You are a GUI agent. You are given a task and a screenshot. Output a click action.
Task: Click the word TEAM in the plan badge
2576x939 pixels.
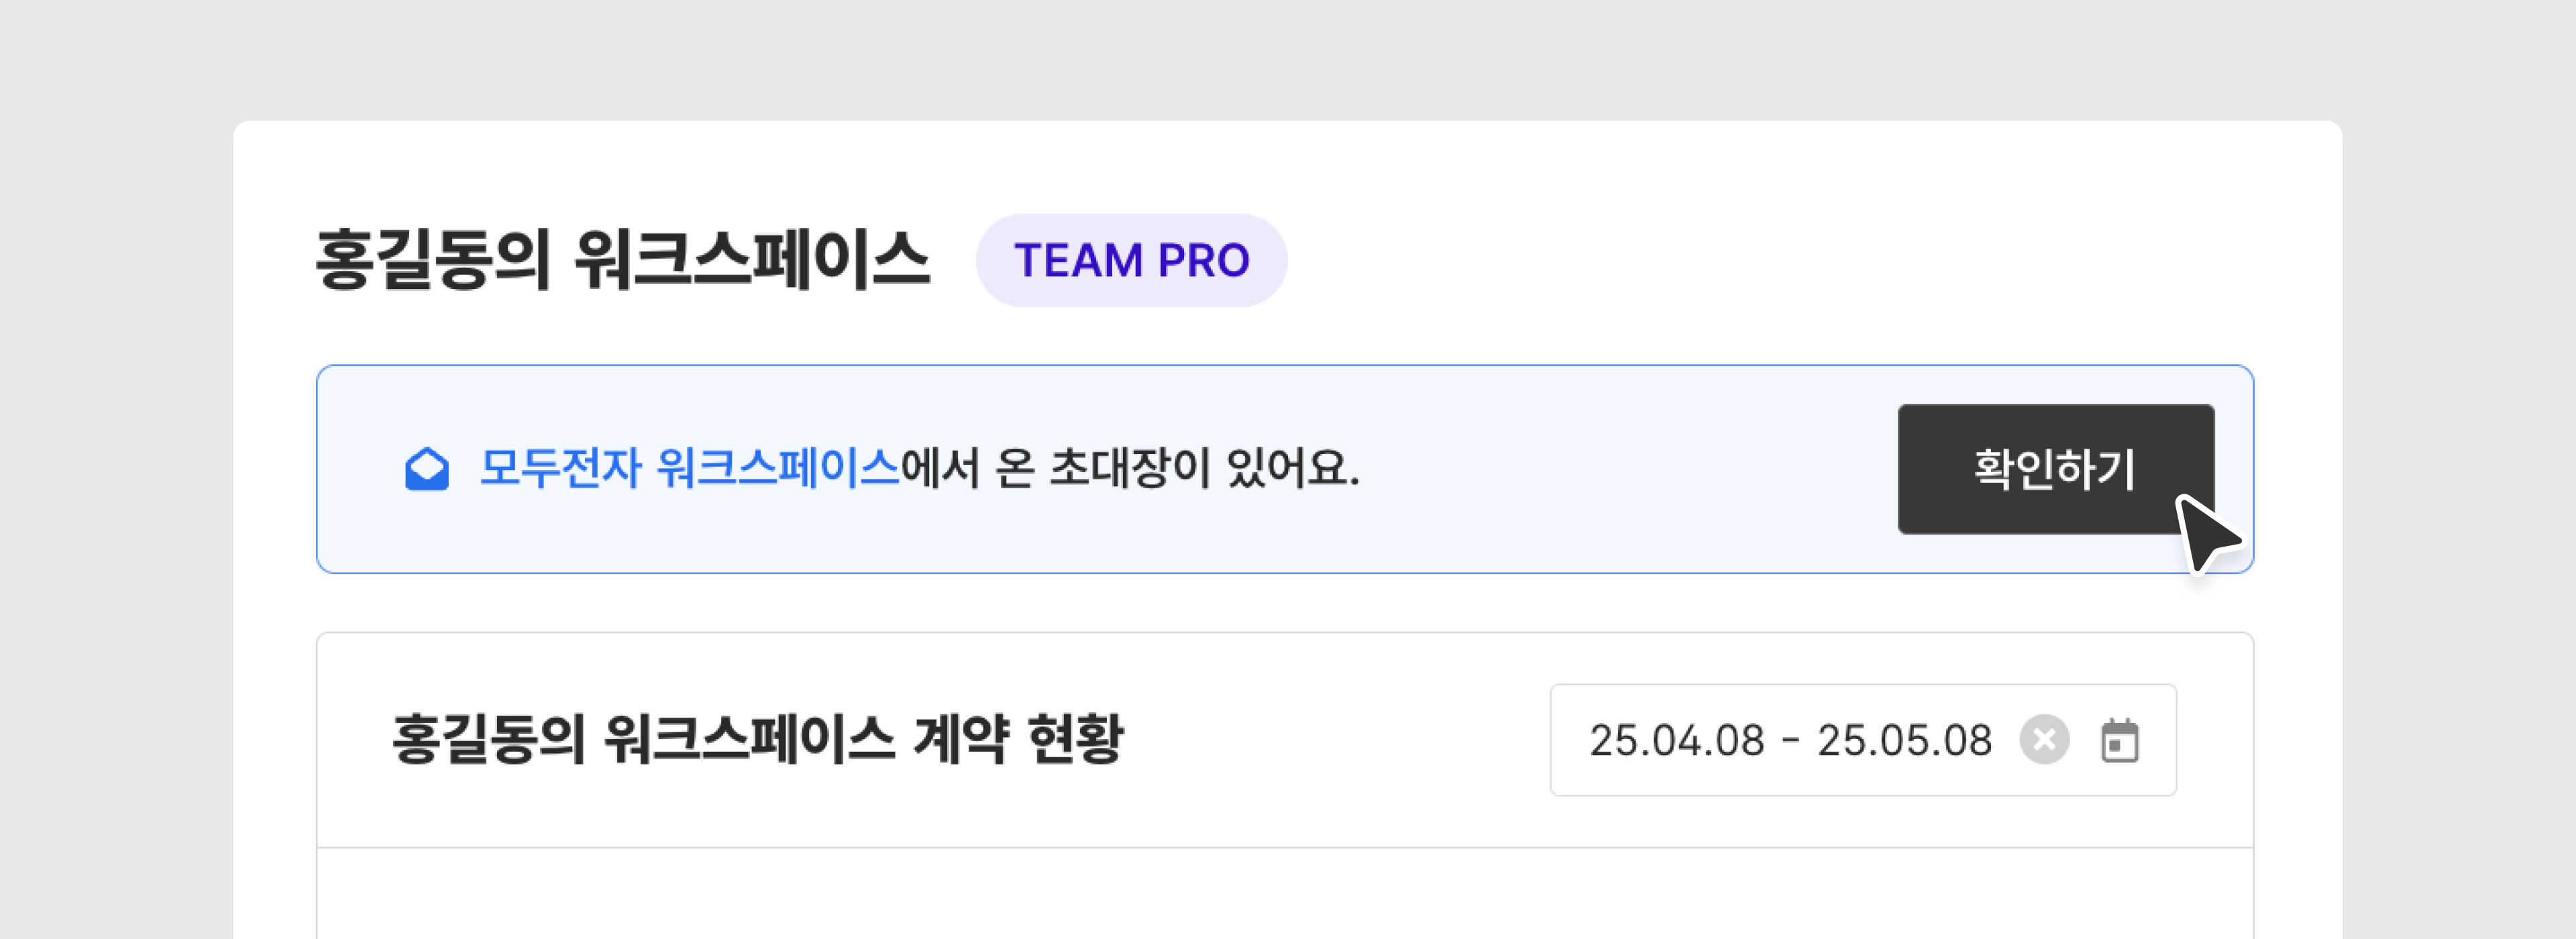click(1078, 260)
